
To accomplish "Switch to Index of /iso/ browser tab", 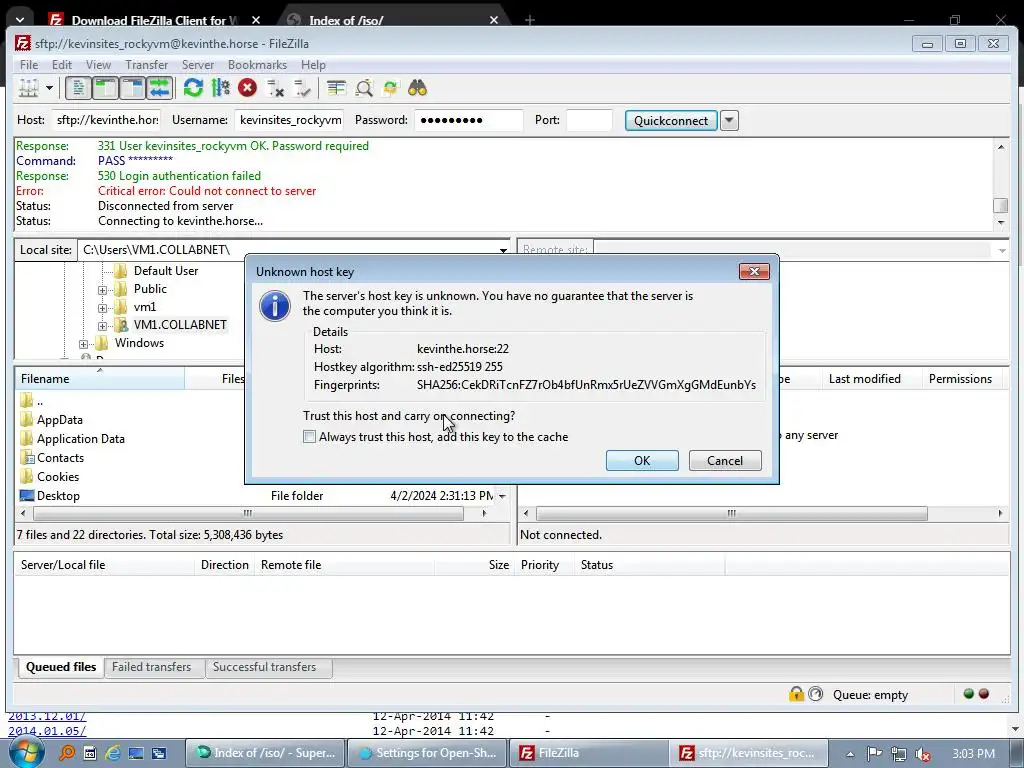I will pos(392,20).
